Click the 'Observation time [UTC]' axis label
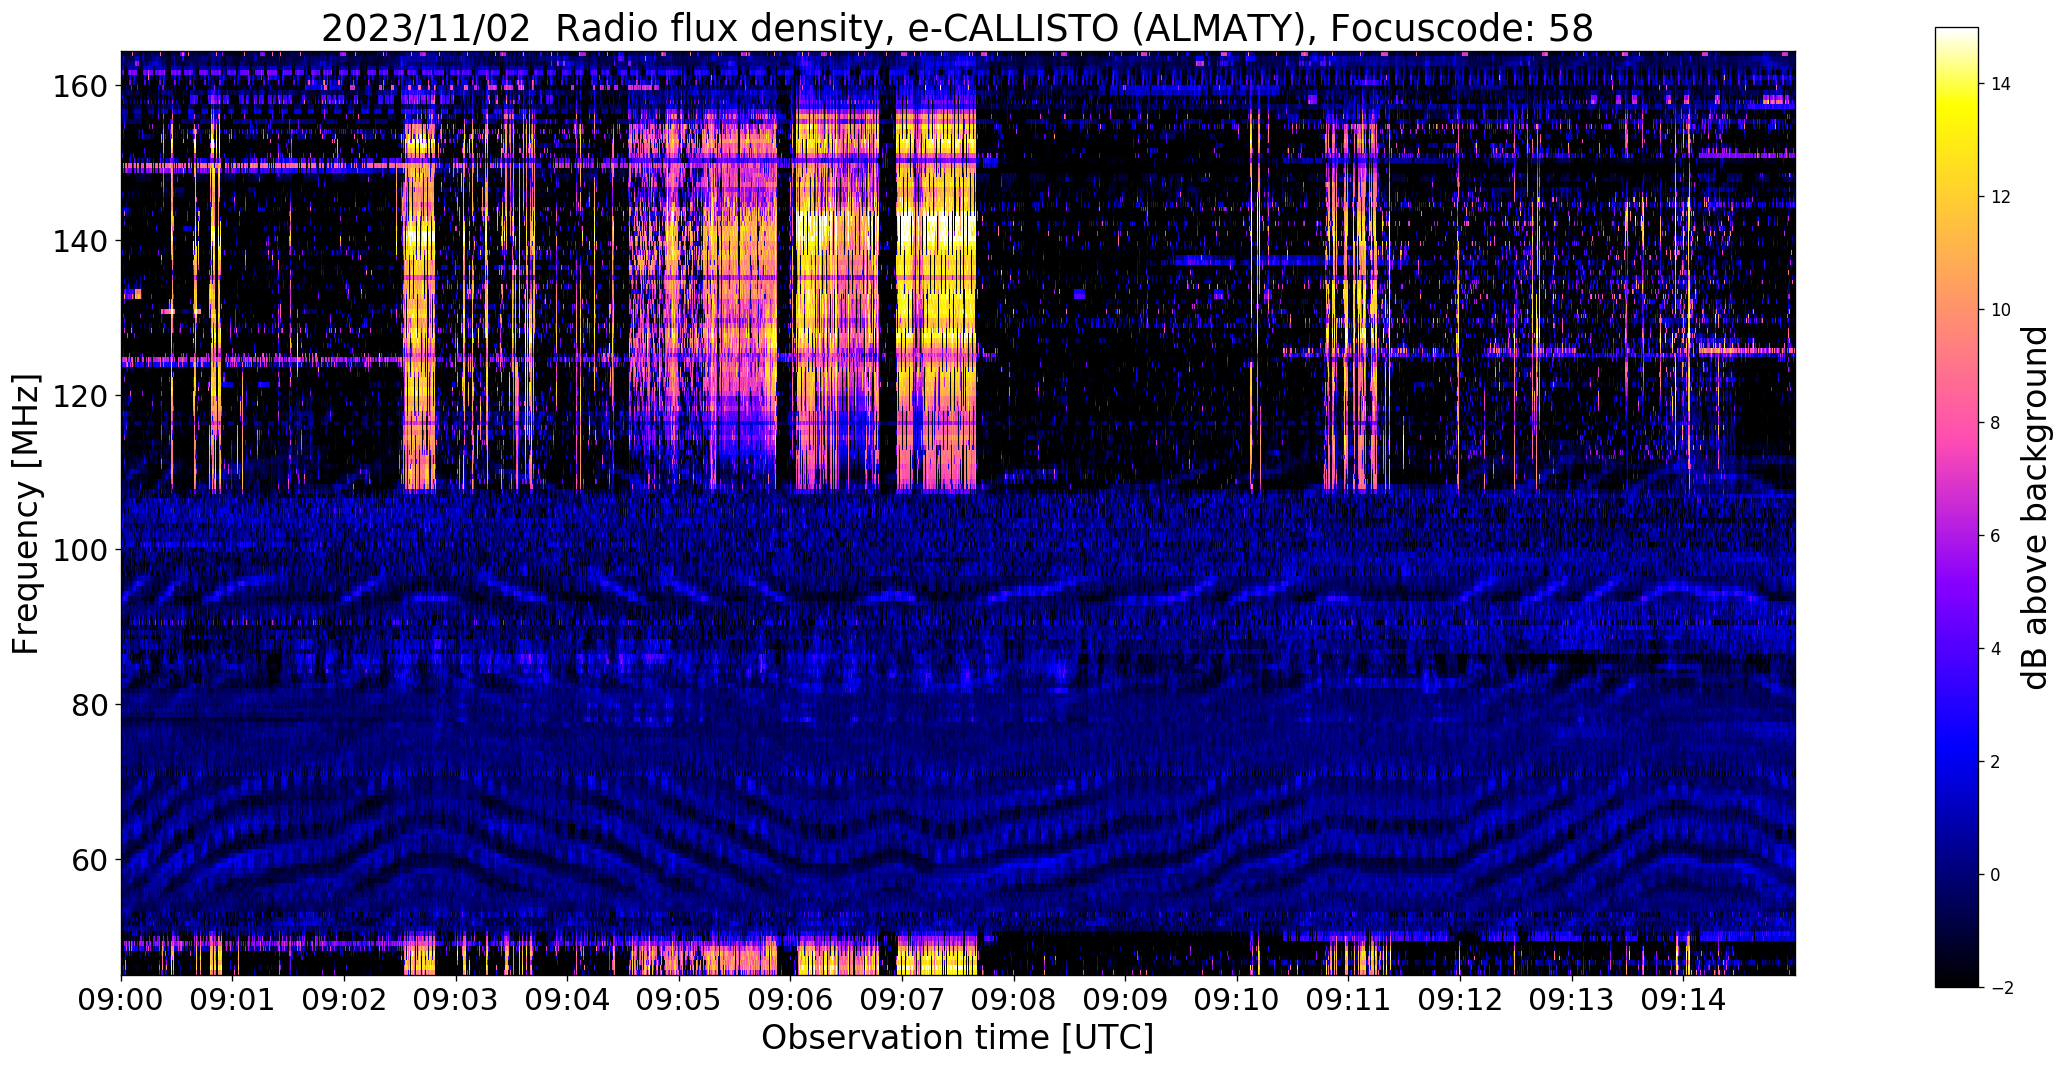2066x1067 pixels. tap(957, 1038)
